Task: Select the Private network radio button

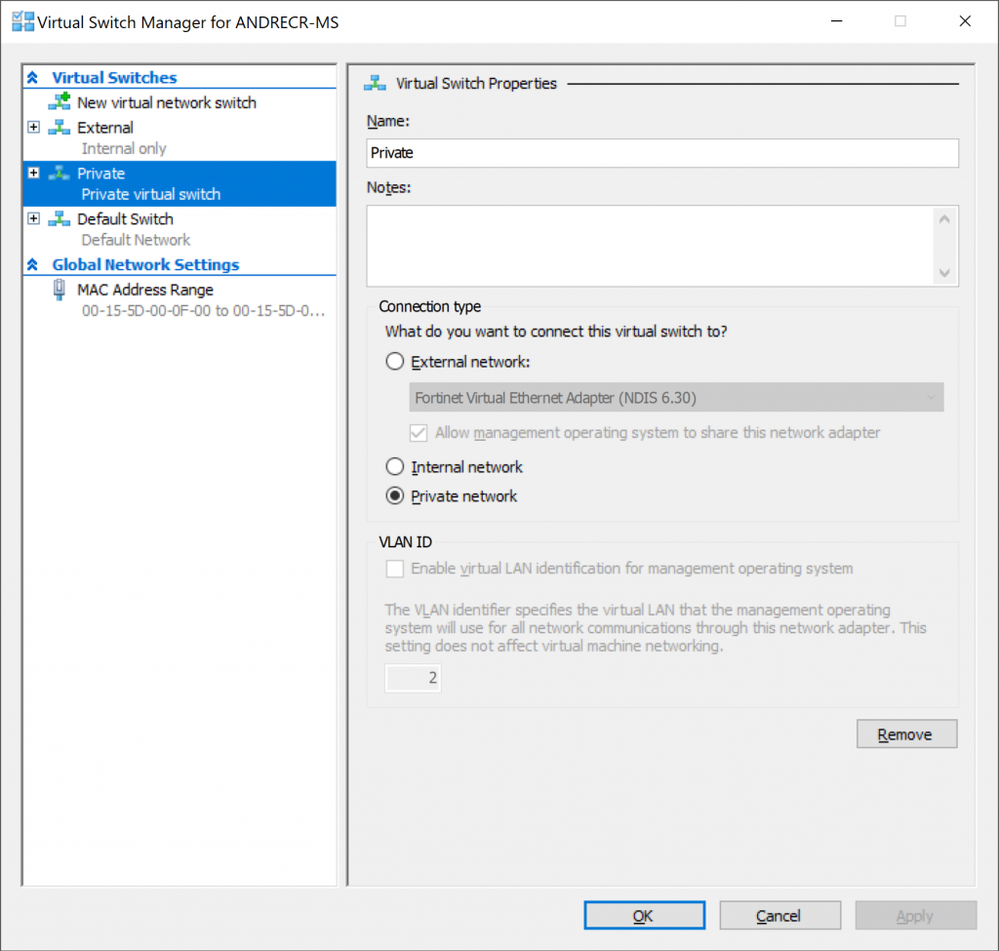Action: pos(395,496)
